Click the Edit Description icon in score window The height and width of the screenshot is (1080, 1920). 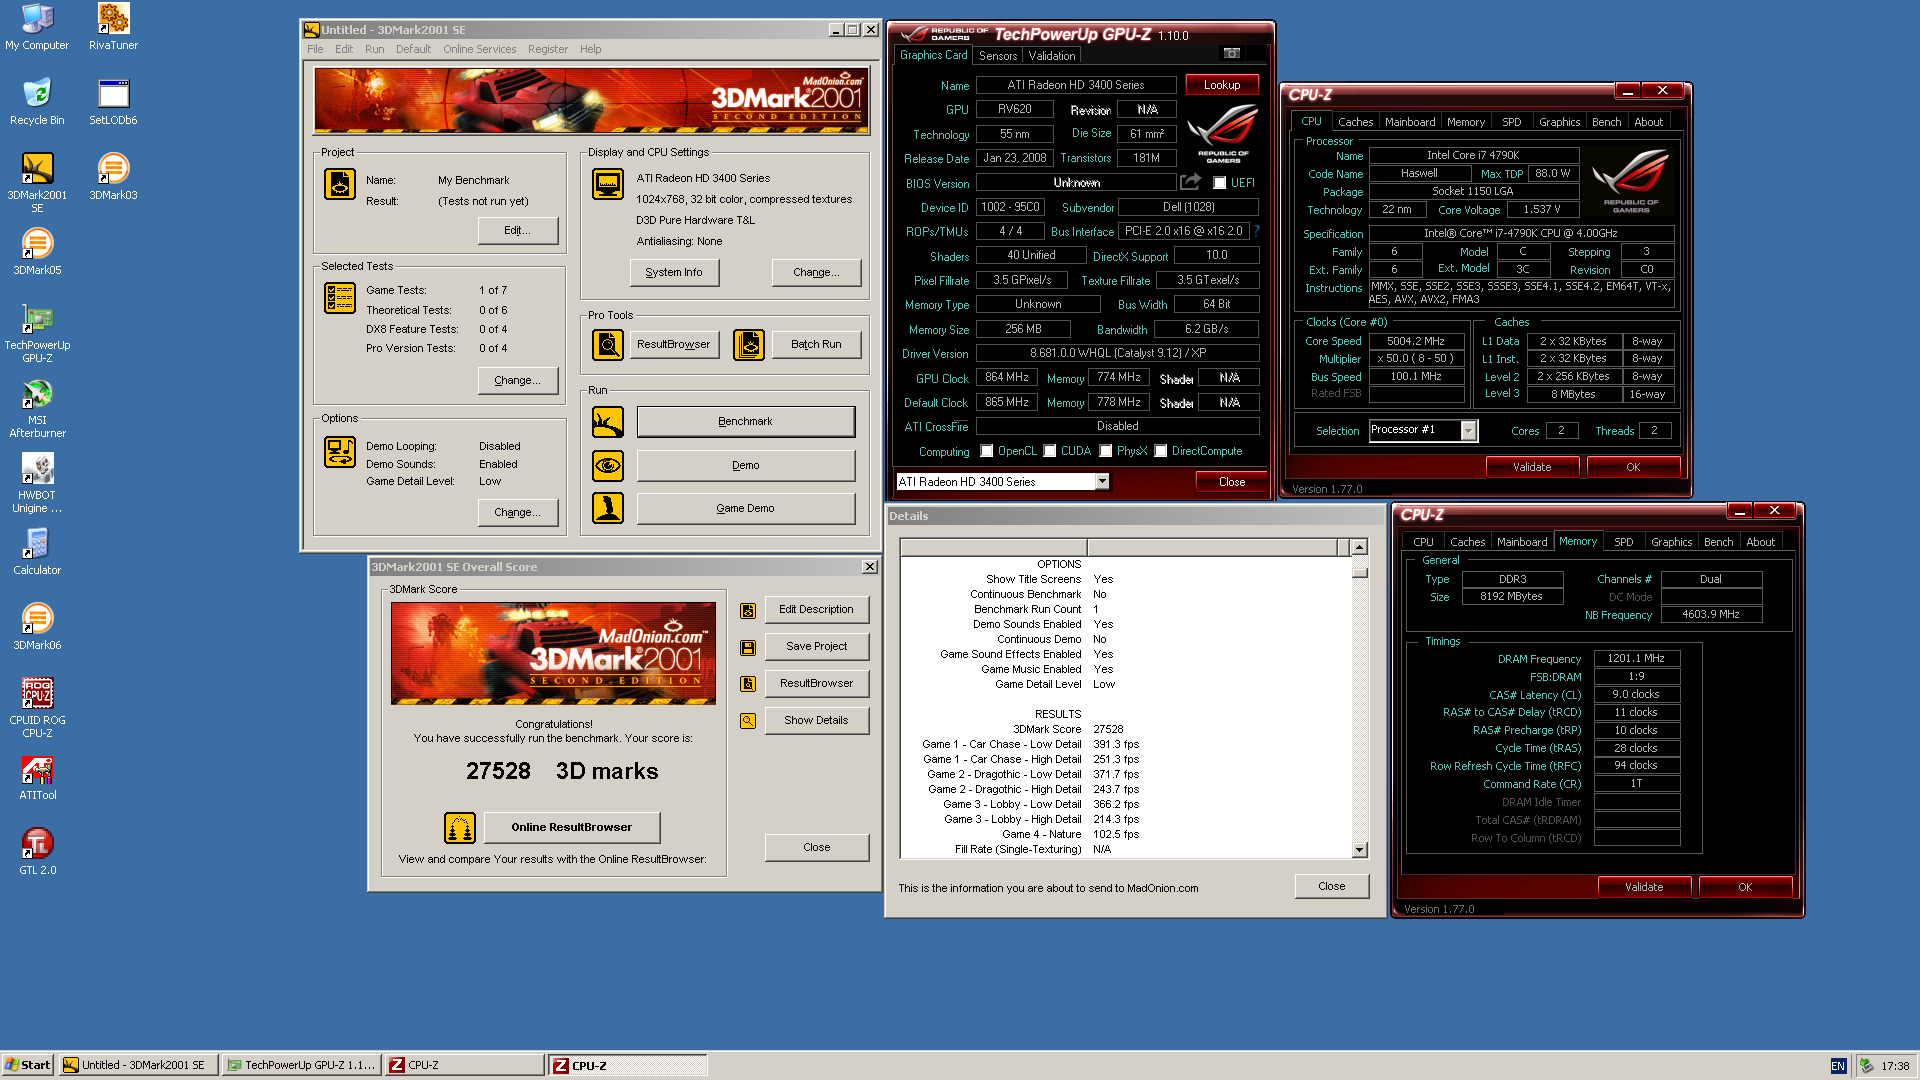[747, 610]
